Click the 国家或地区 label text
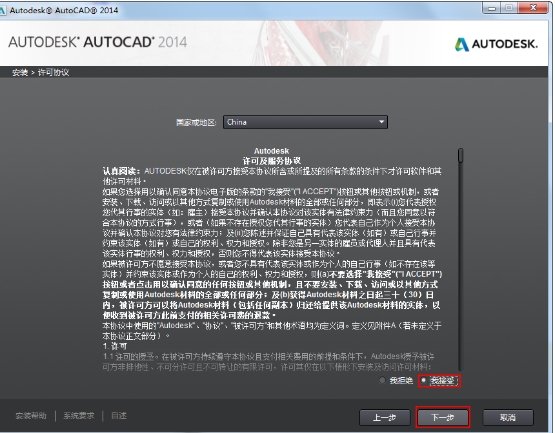 pos(196,123)
